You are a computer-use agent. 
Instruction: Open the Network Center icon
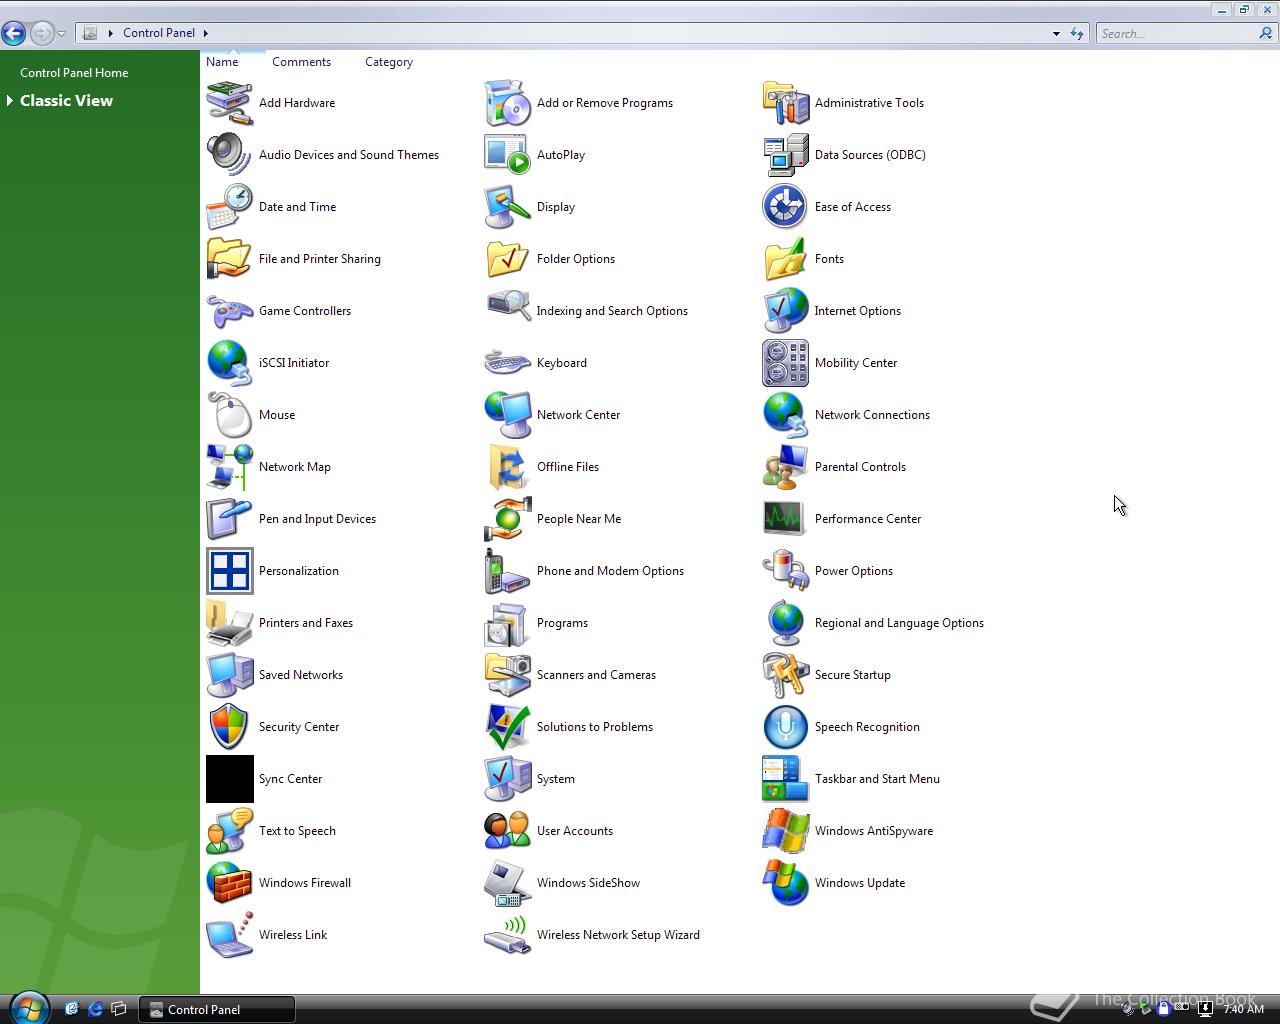point(507,415)
